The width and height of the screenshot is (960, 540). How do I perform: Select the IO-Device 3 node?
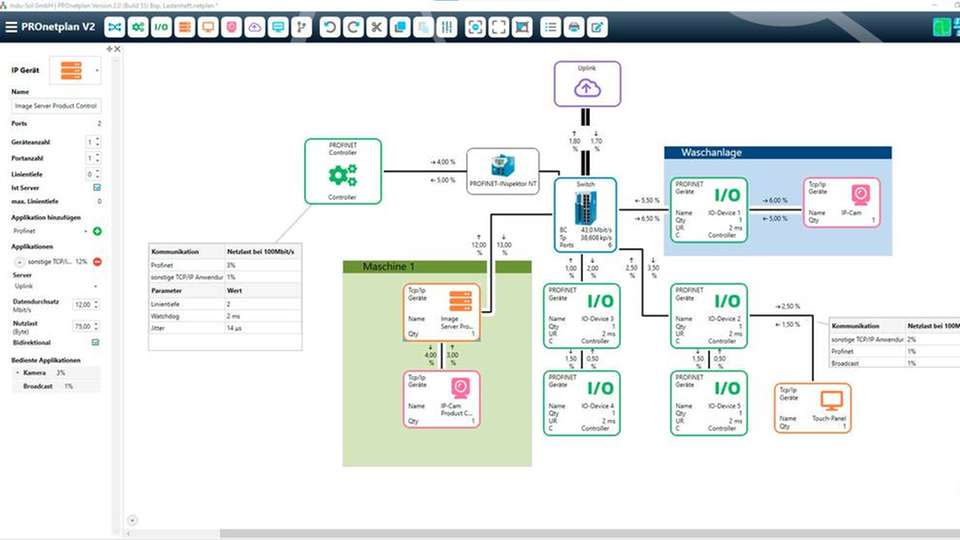tap(582, 316)
